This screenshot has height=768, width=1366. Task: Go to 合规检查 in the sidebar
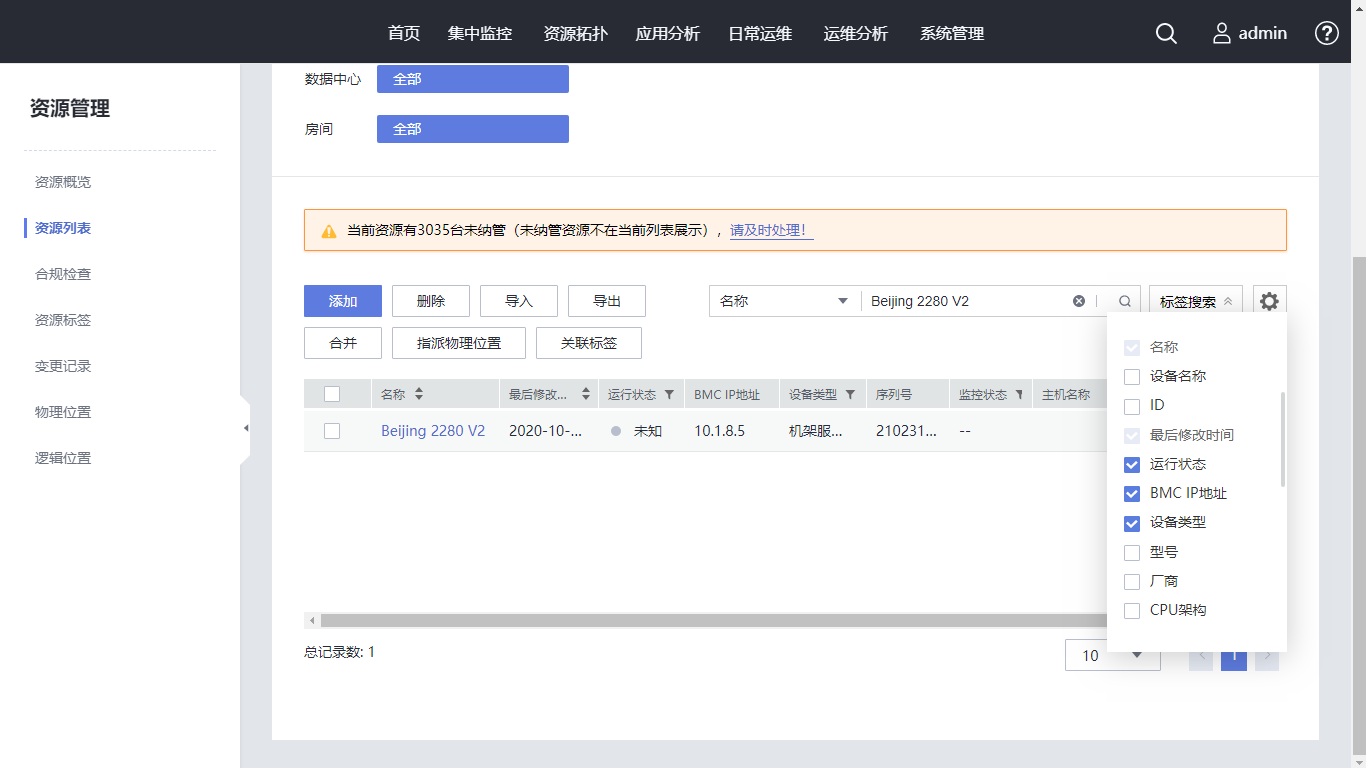coord(63,274)
